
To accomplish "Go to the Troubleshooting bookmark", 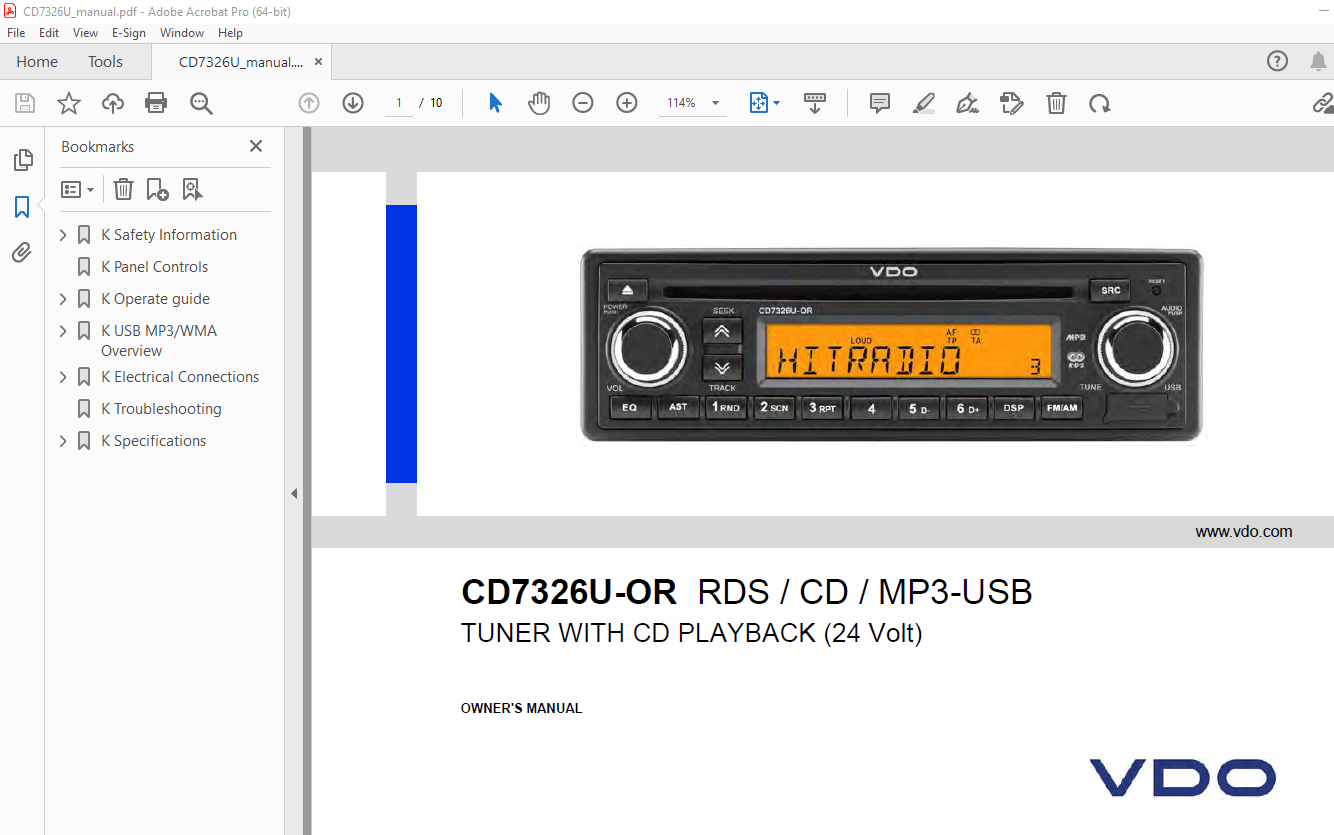I will 161,409.
